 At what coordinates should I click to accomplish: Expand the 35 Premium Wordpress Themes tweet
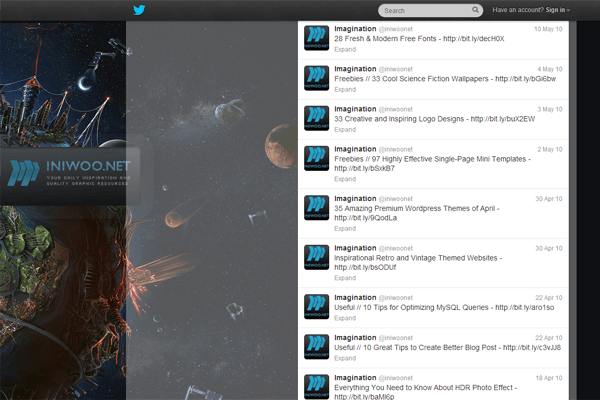tap(345, 229)
